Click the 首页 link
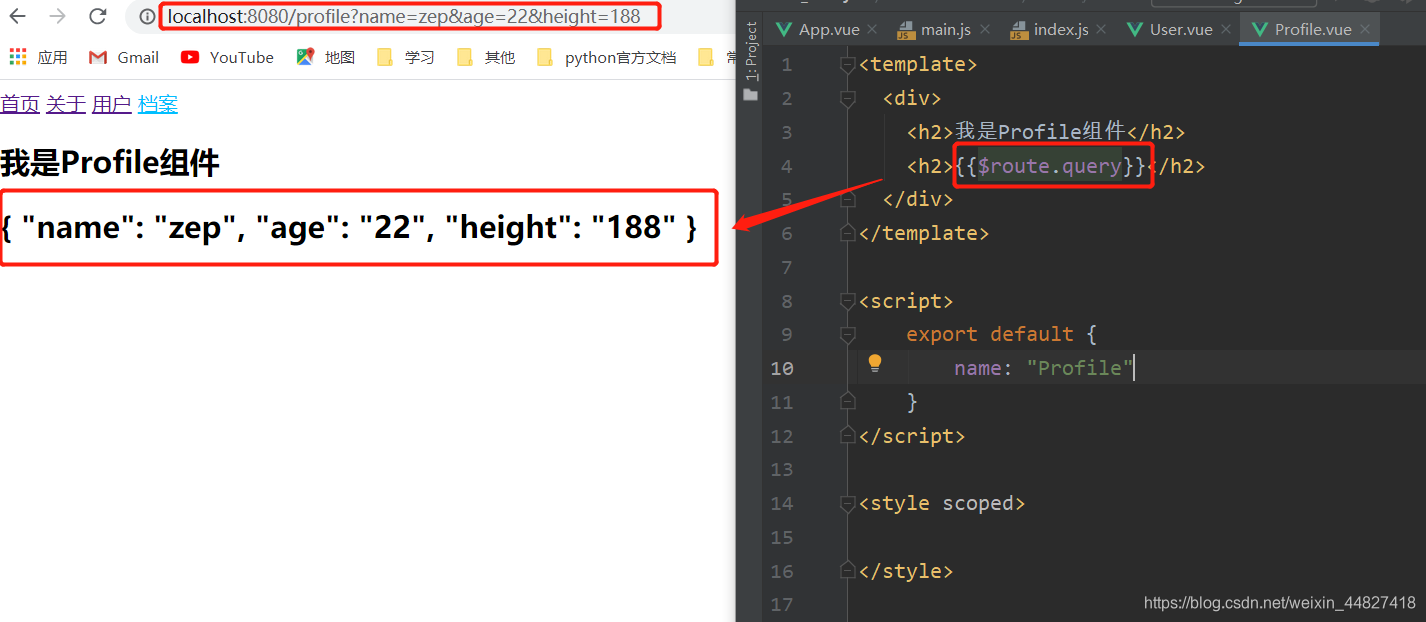Screen dimensions: 1426x622 [20, 104]
